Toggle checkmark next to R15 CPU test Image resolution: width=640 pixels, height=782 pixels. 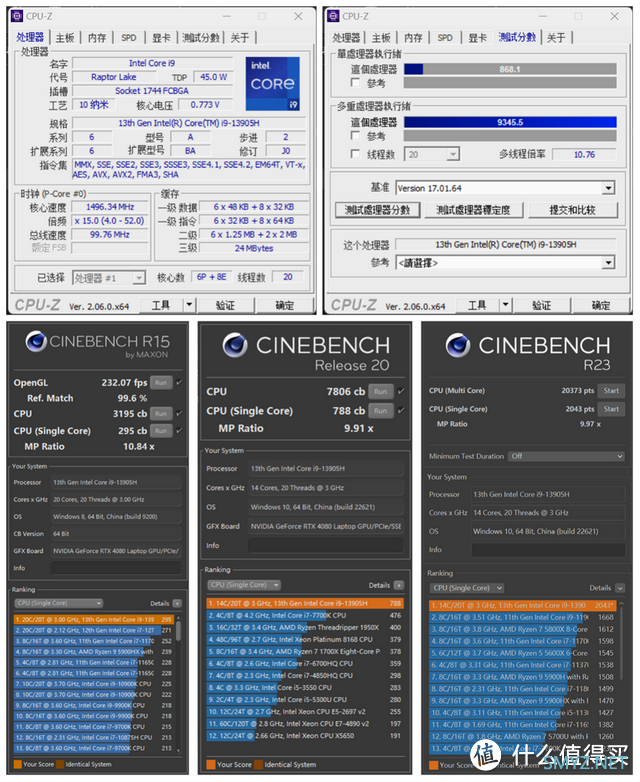point(179,413)
